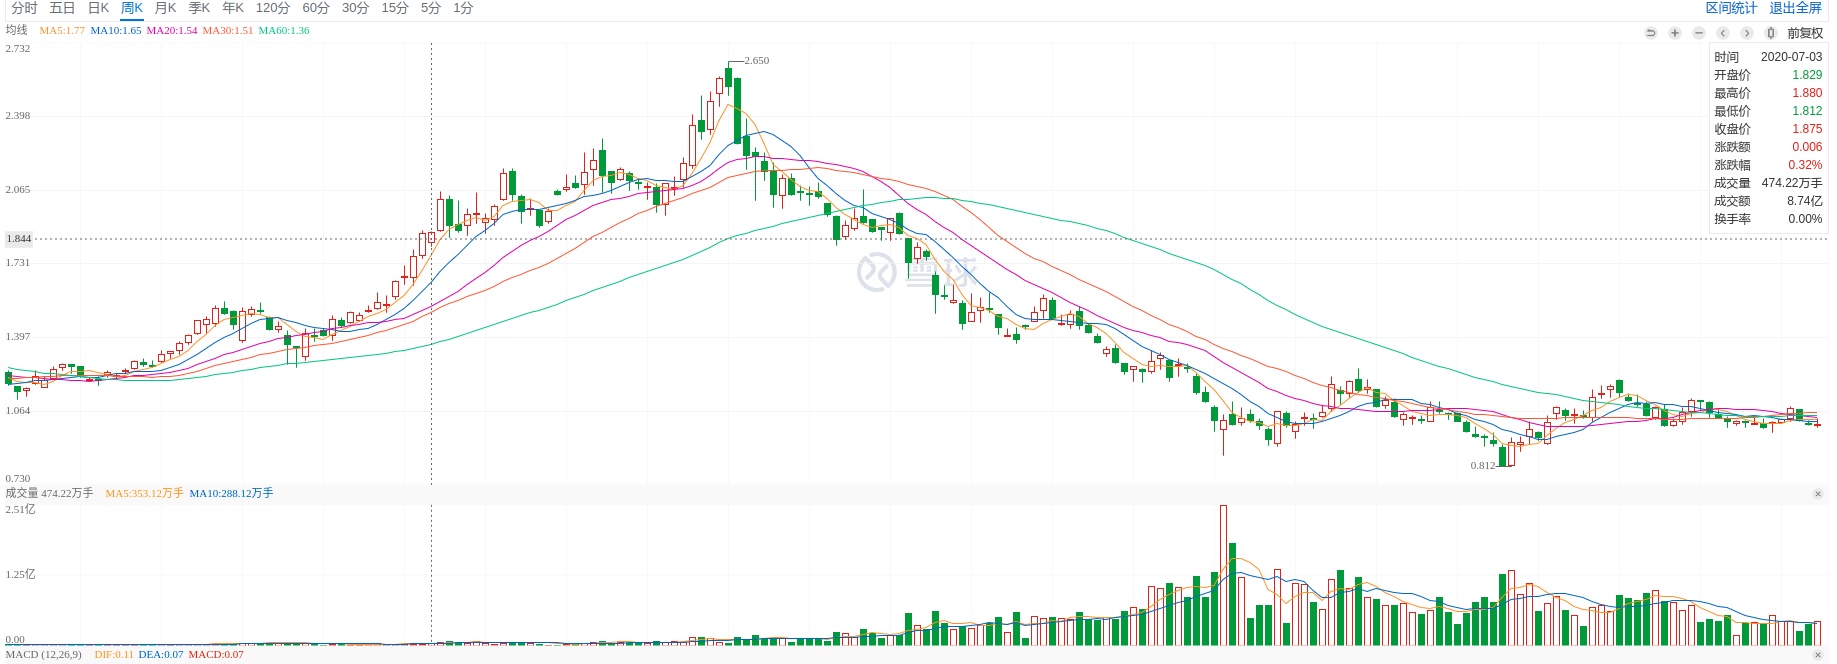The width and height of the screenshot is (1837, 664).
Task: Show the 年K chart tab
Action: coord(233,8)
